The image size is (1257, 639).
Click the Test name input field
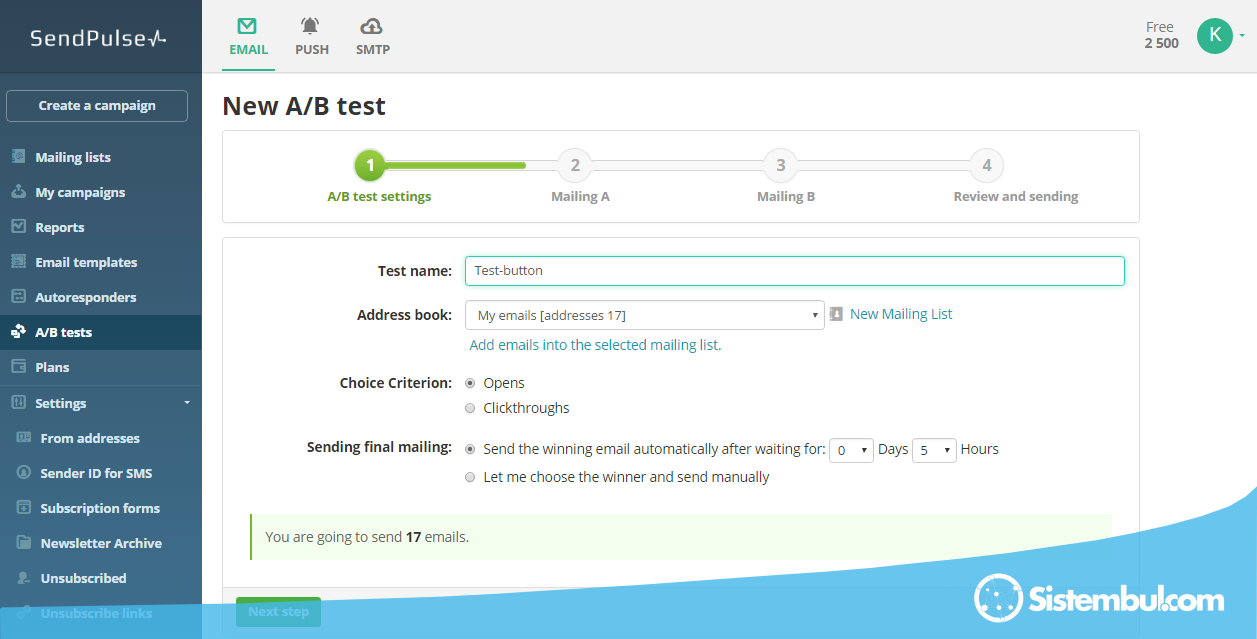pos(794,271)
